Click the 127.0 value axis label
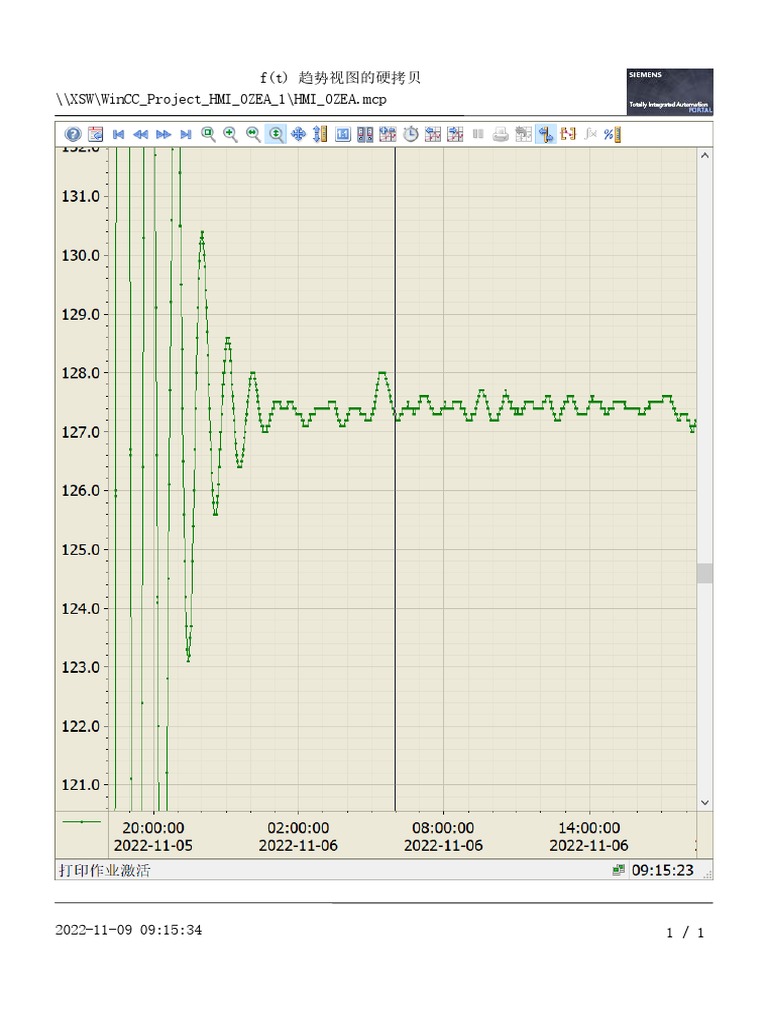 click(x=80, y=432)
